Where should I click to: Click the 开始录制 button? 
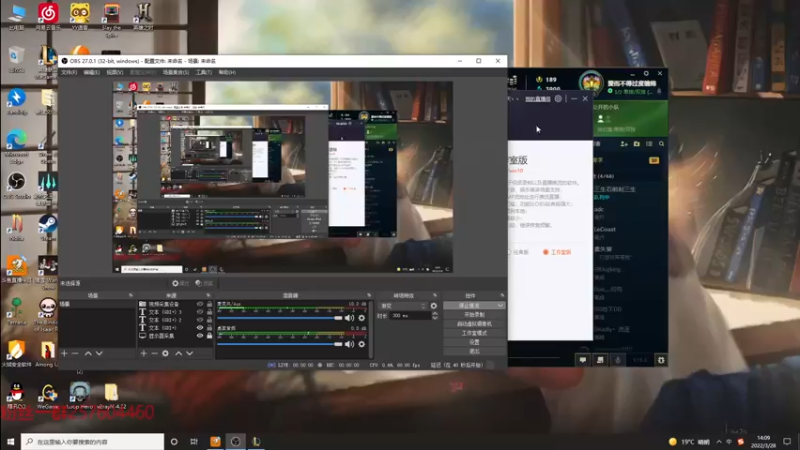pos(474,315)
